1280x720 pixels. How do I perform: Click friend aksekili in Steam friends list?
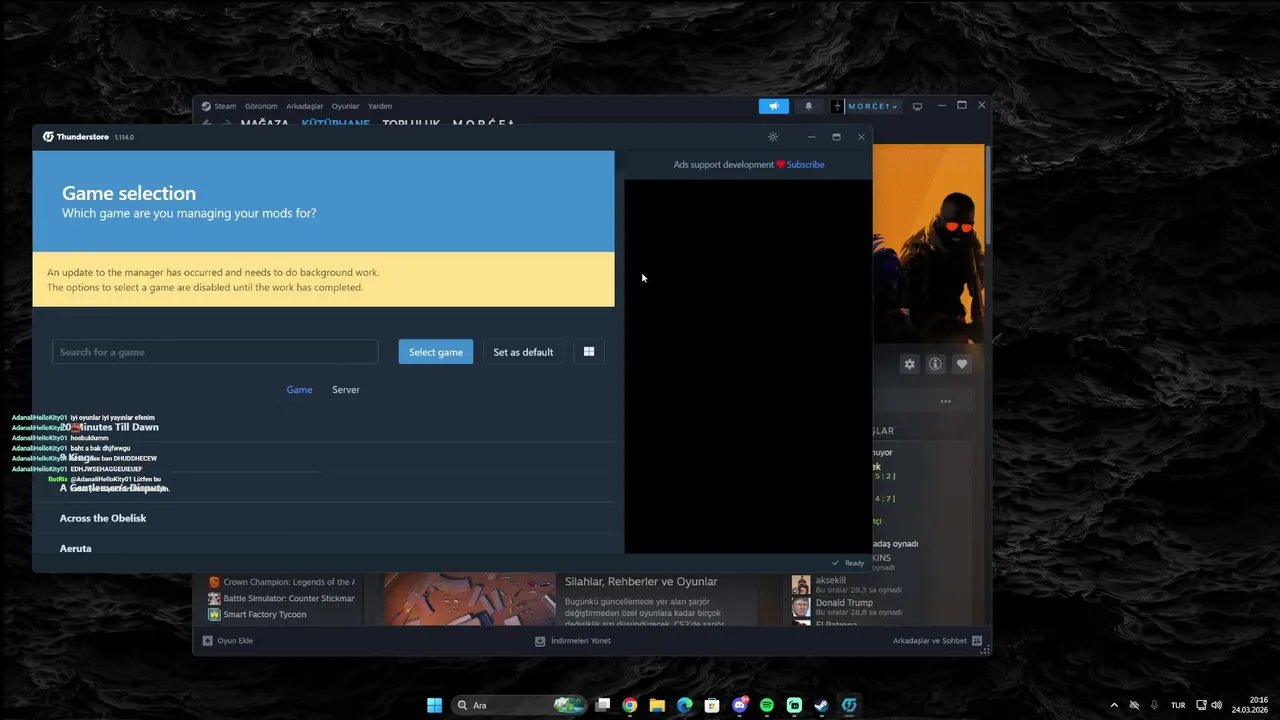click(847, 585)
